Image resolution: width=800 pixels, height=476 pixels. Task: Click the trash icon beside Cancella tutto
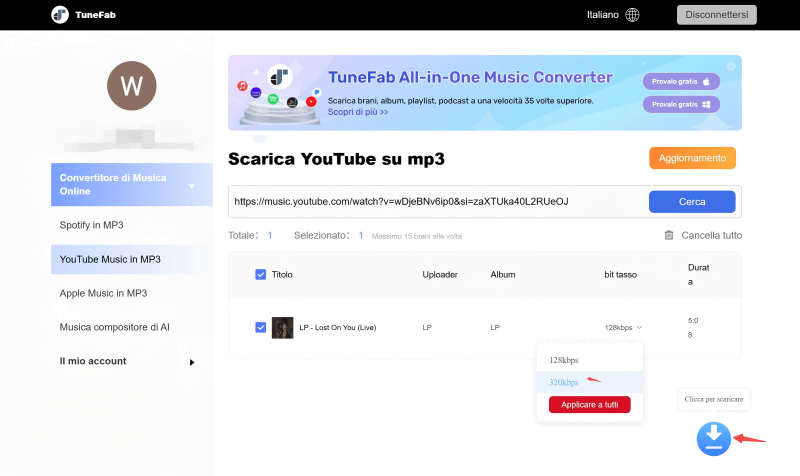(669, 235)
